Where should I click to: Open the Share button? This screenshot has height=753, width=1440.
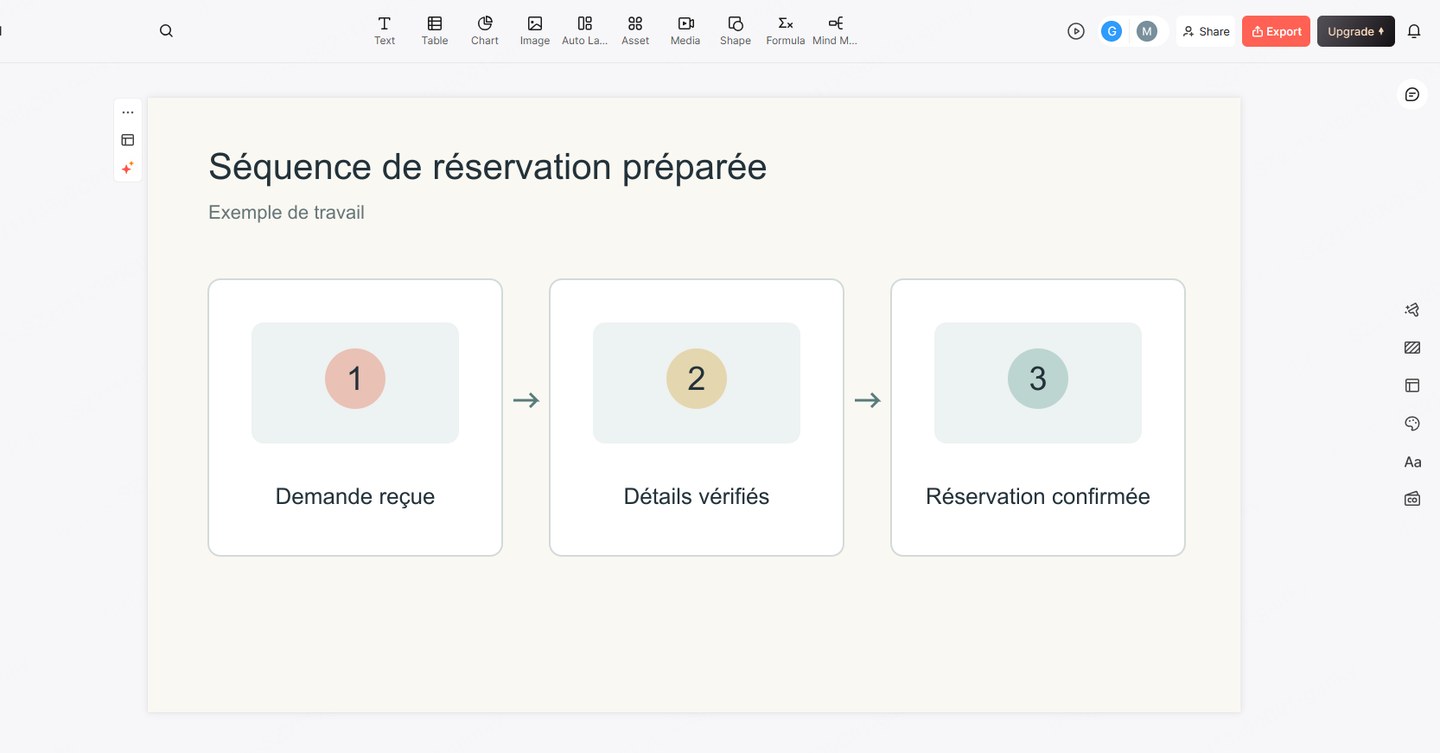1206,31
